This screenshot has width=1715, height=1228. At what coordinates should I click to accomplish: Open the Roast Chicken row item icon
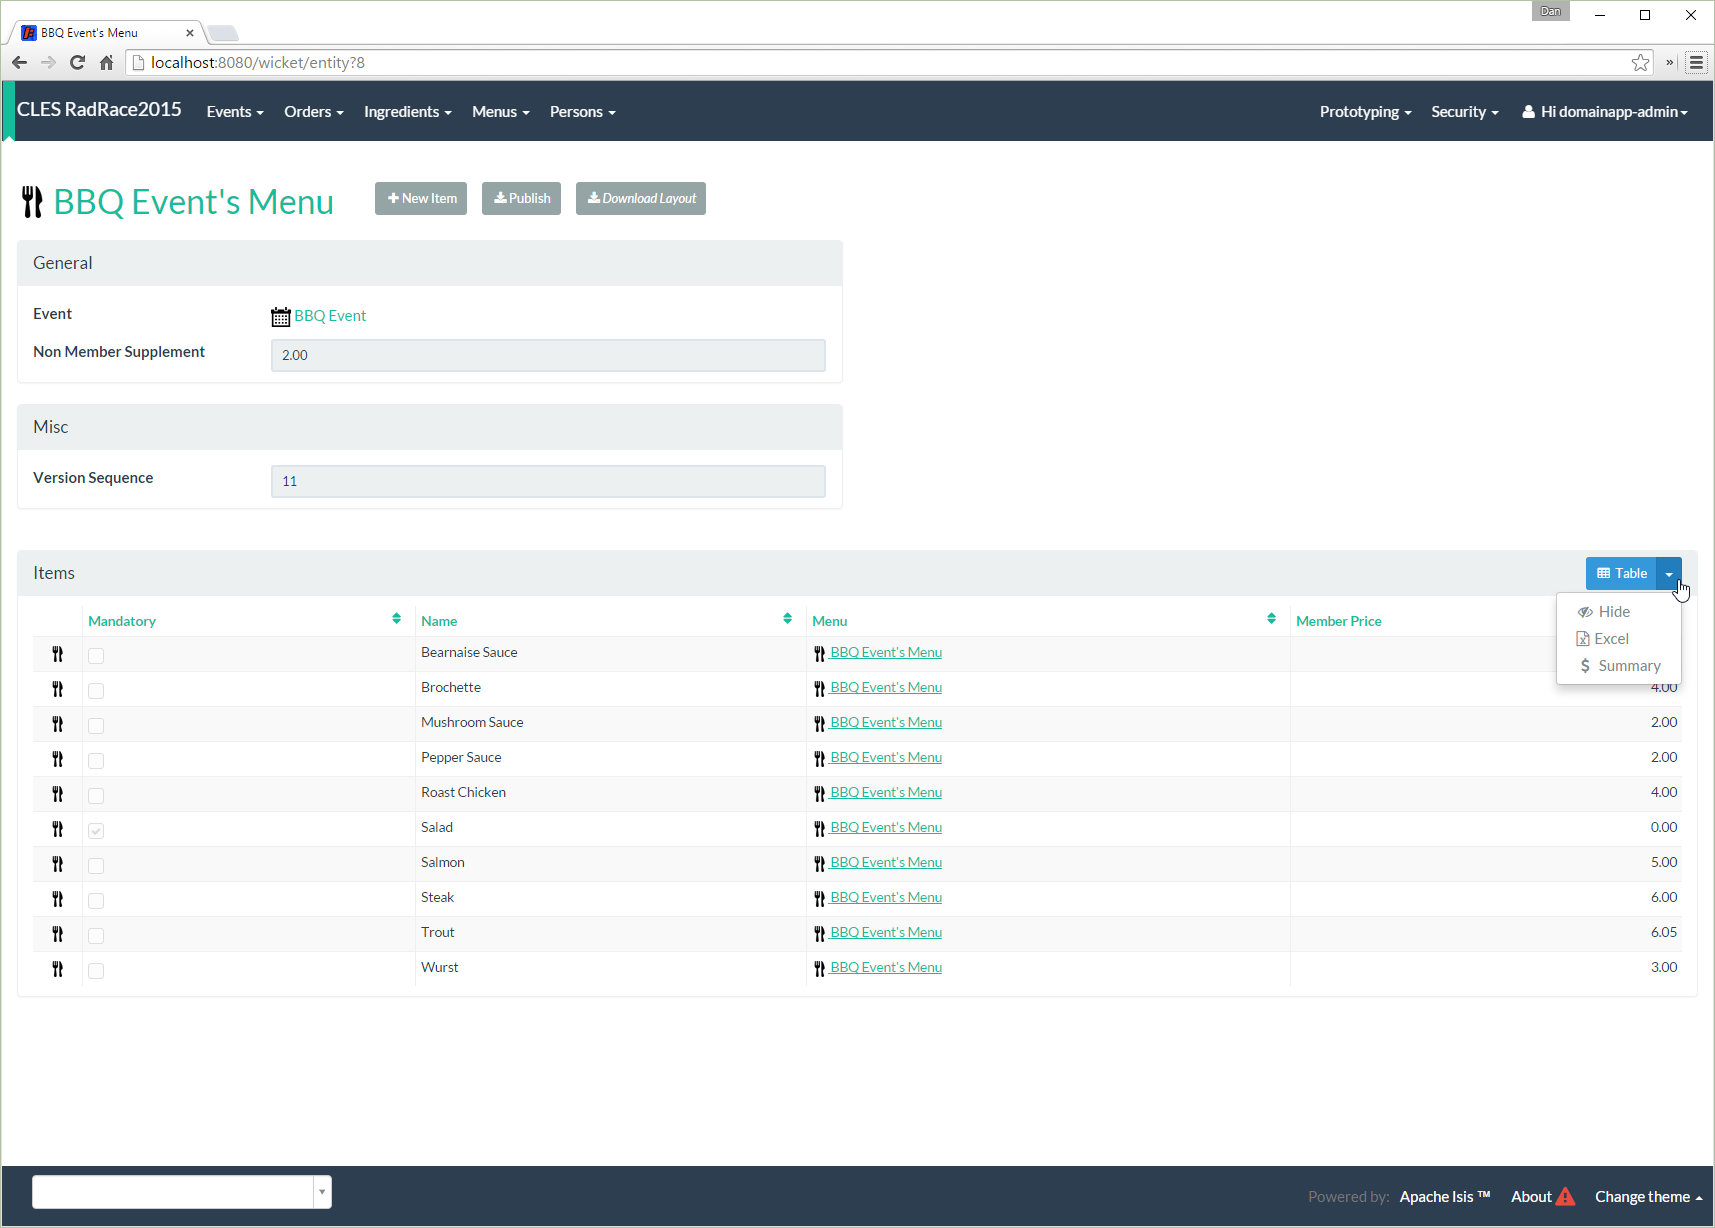tap(58, 794)
